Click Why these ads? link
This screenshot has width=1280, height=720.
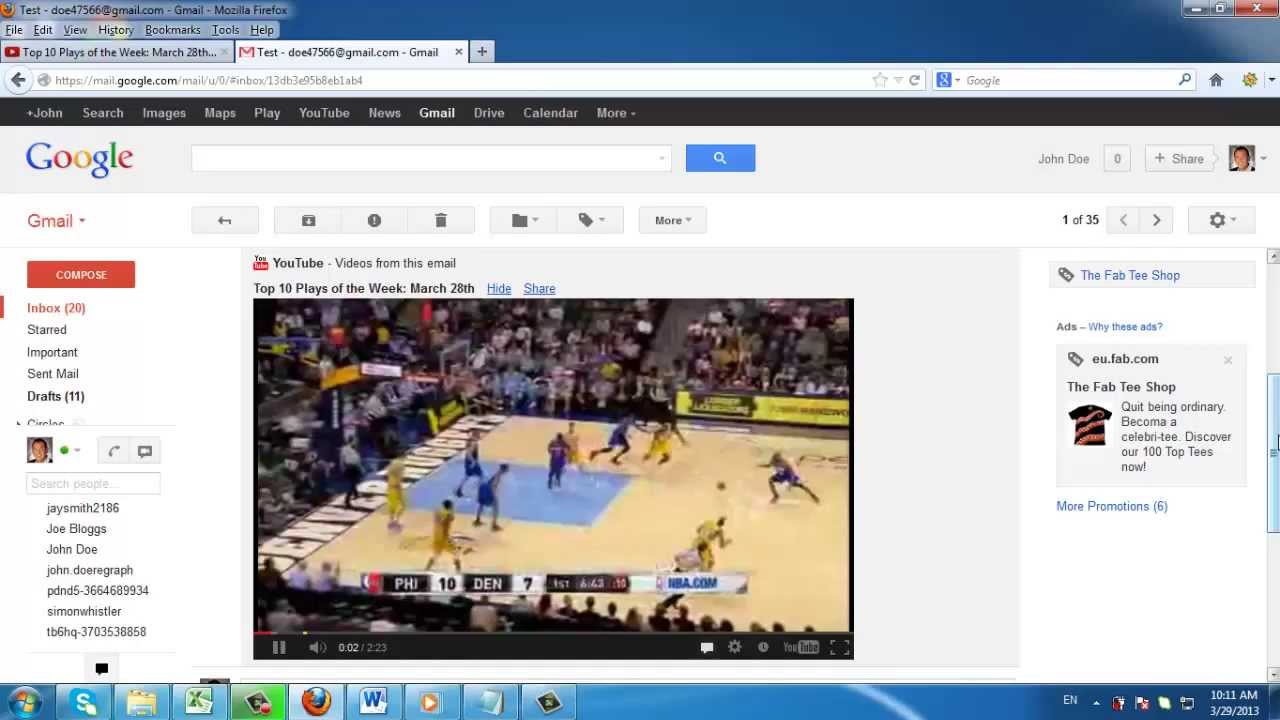click(1125, 327)
